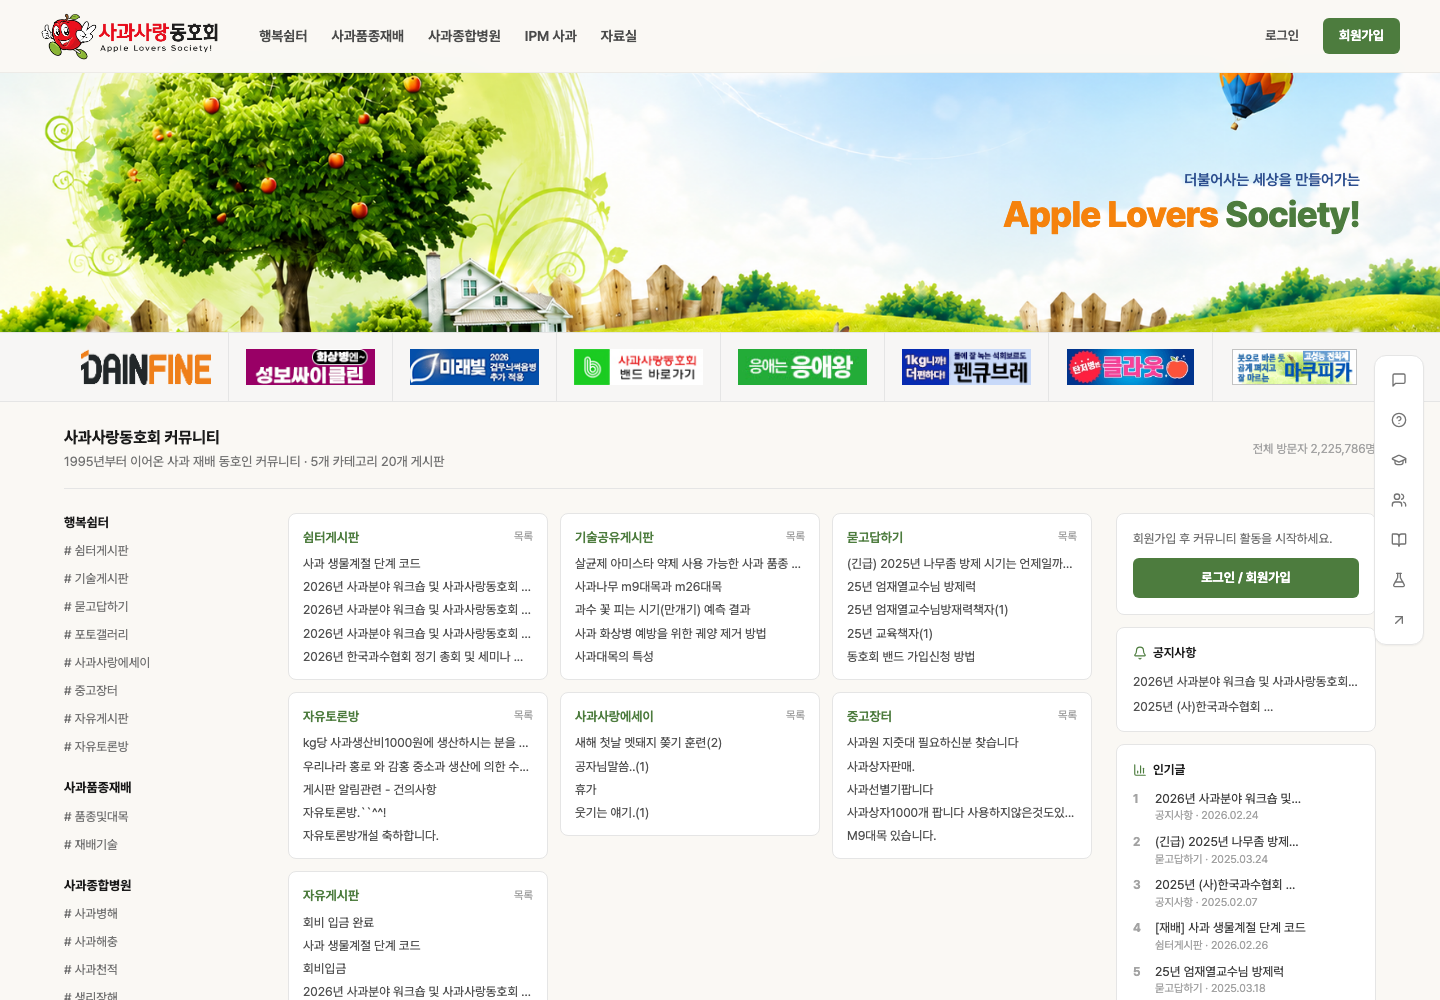The image size is (1440, 1000).
Task: Select sidebar link # 사과사랑에세이
Action: click(107, 663)
